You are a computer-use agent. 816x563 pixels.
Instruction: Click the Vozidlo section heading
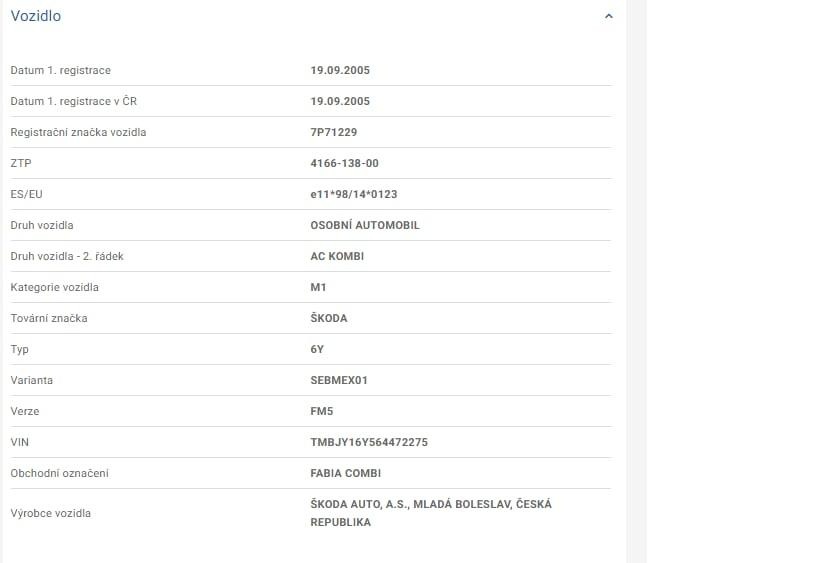point(36,16)
